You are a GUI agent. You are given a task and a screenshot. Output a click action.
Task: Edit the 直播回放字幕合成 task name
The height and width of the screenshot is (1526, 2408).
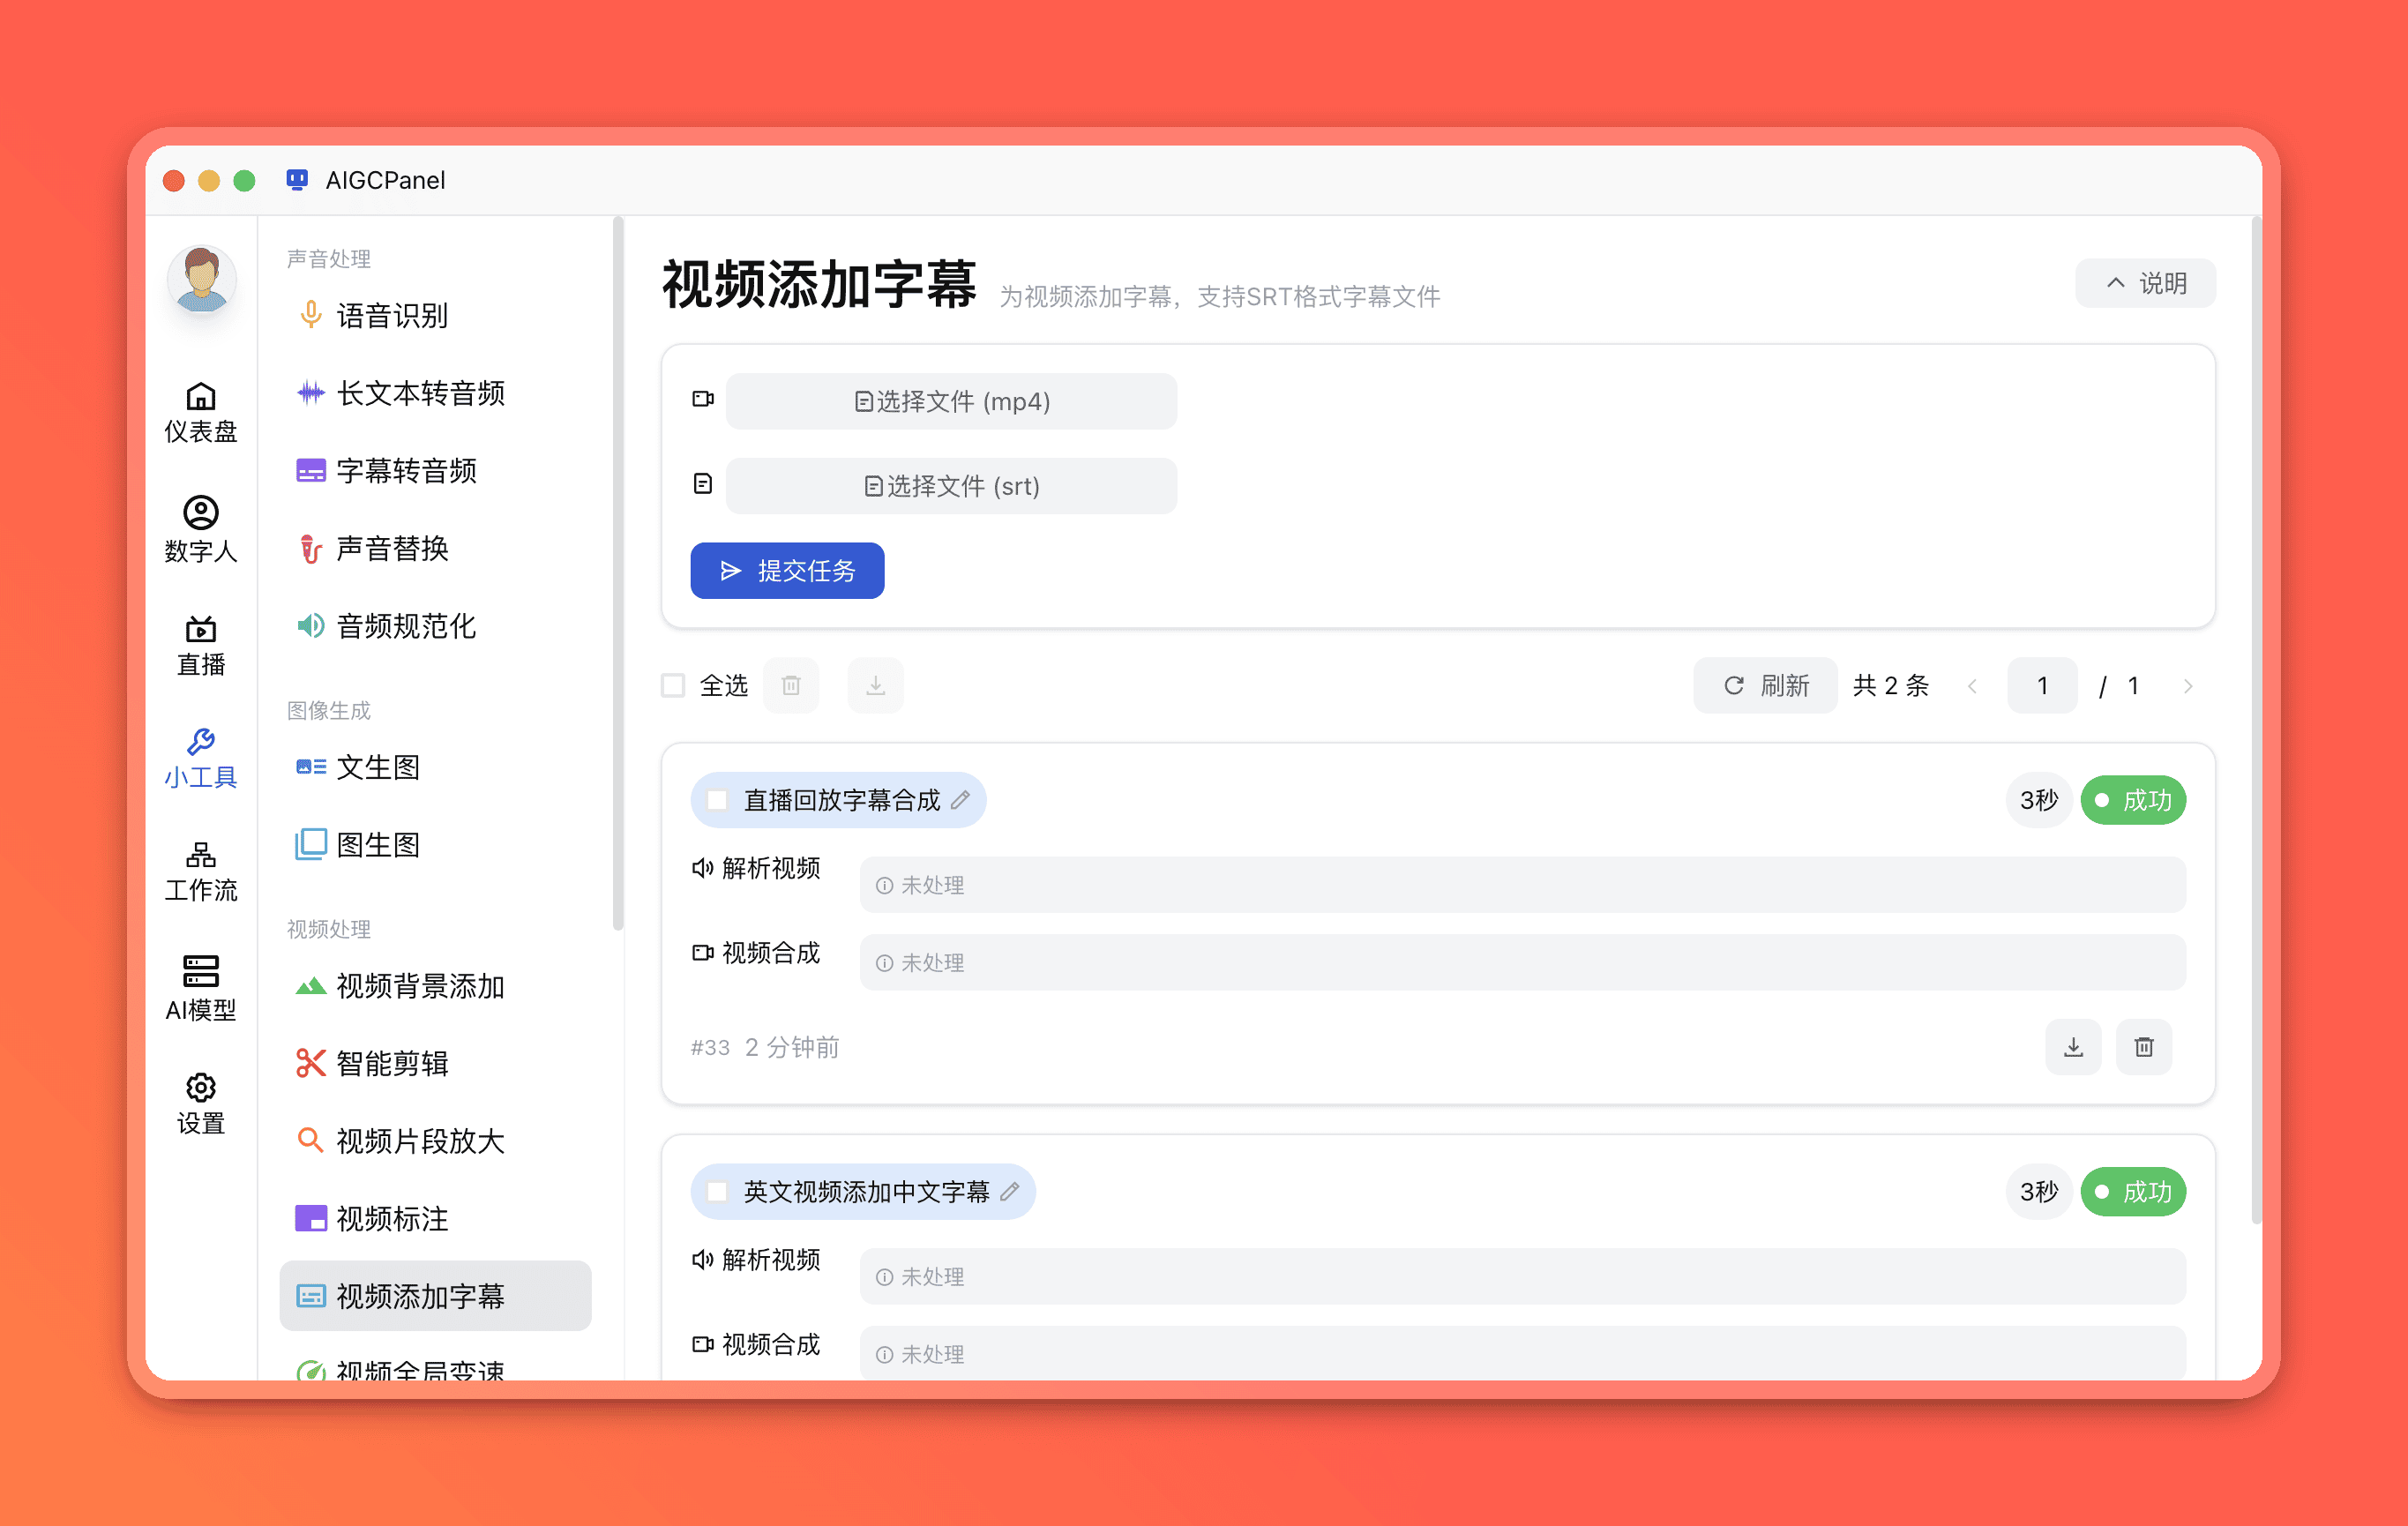(x=960, y=800)
